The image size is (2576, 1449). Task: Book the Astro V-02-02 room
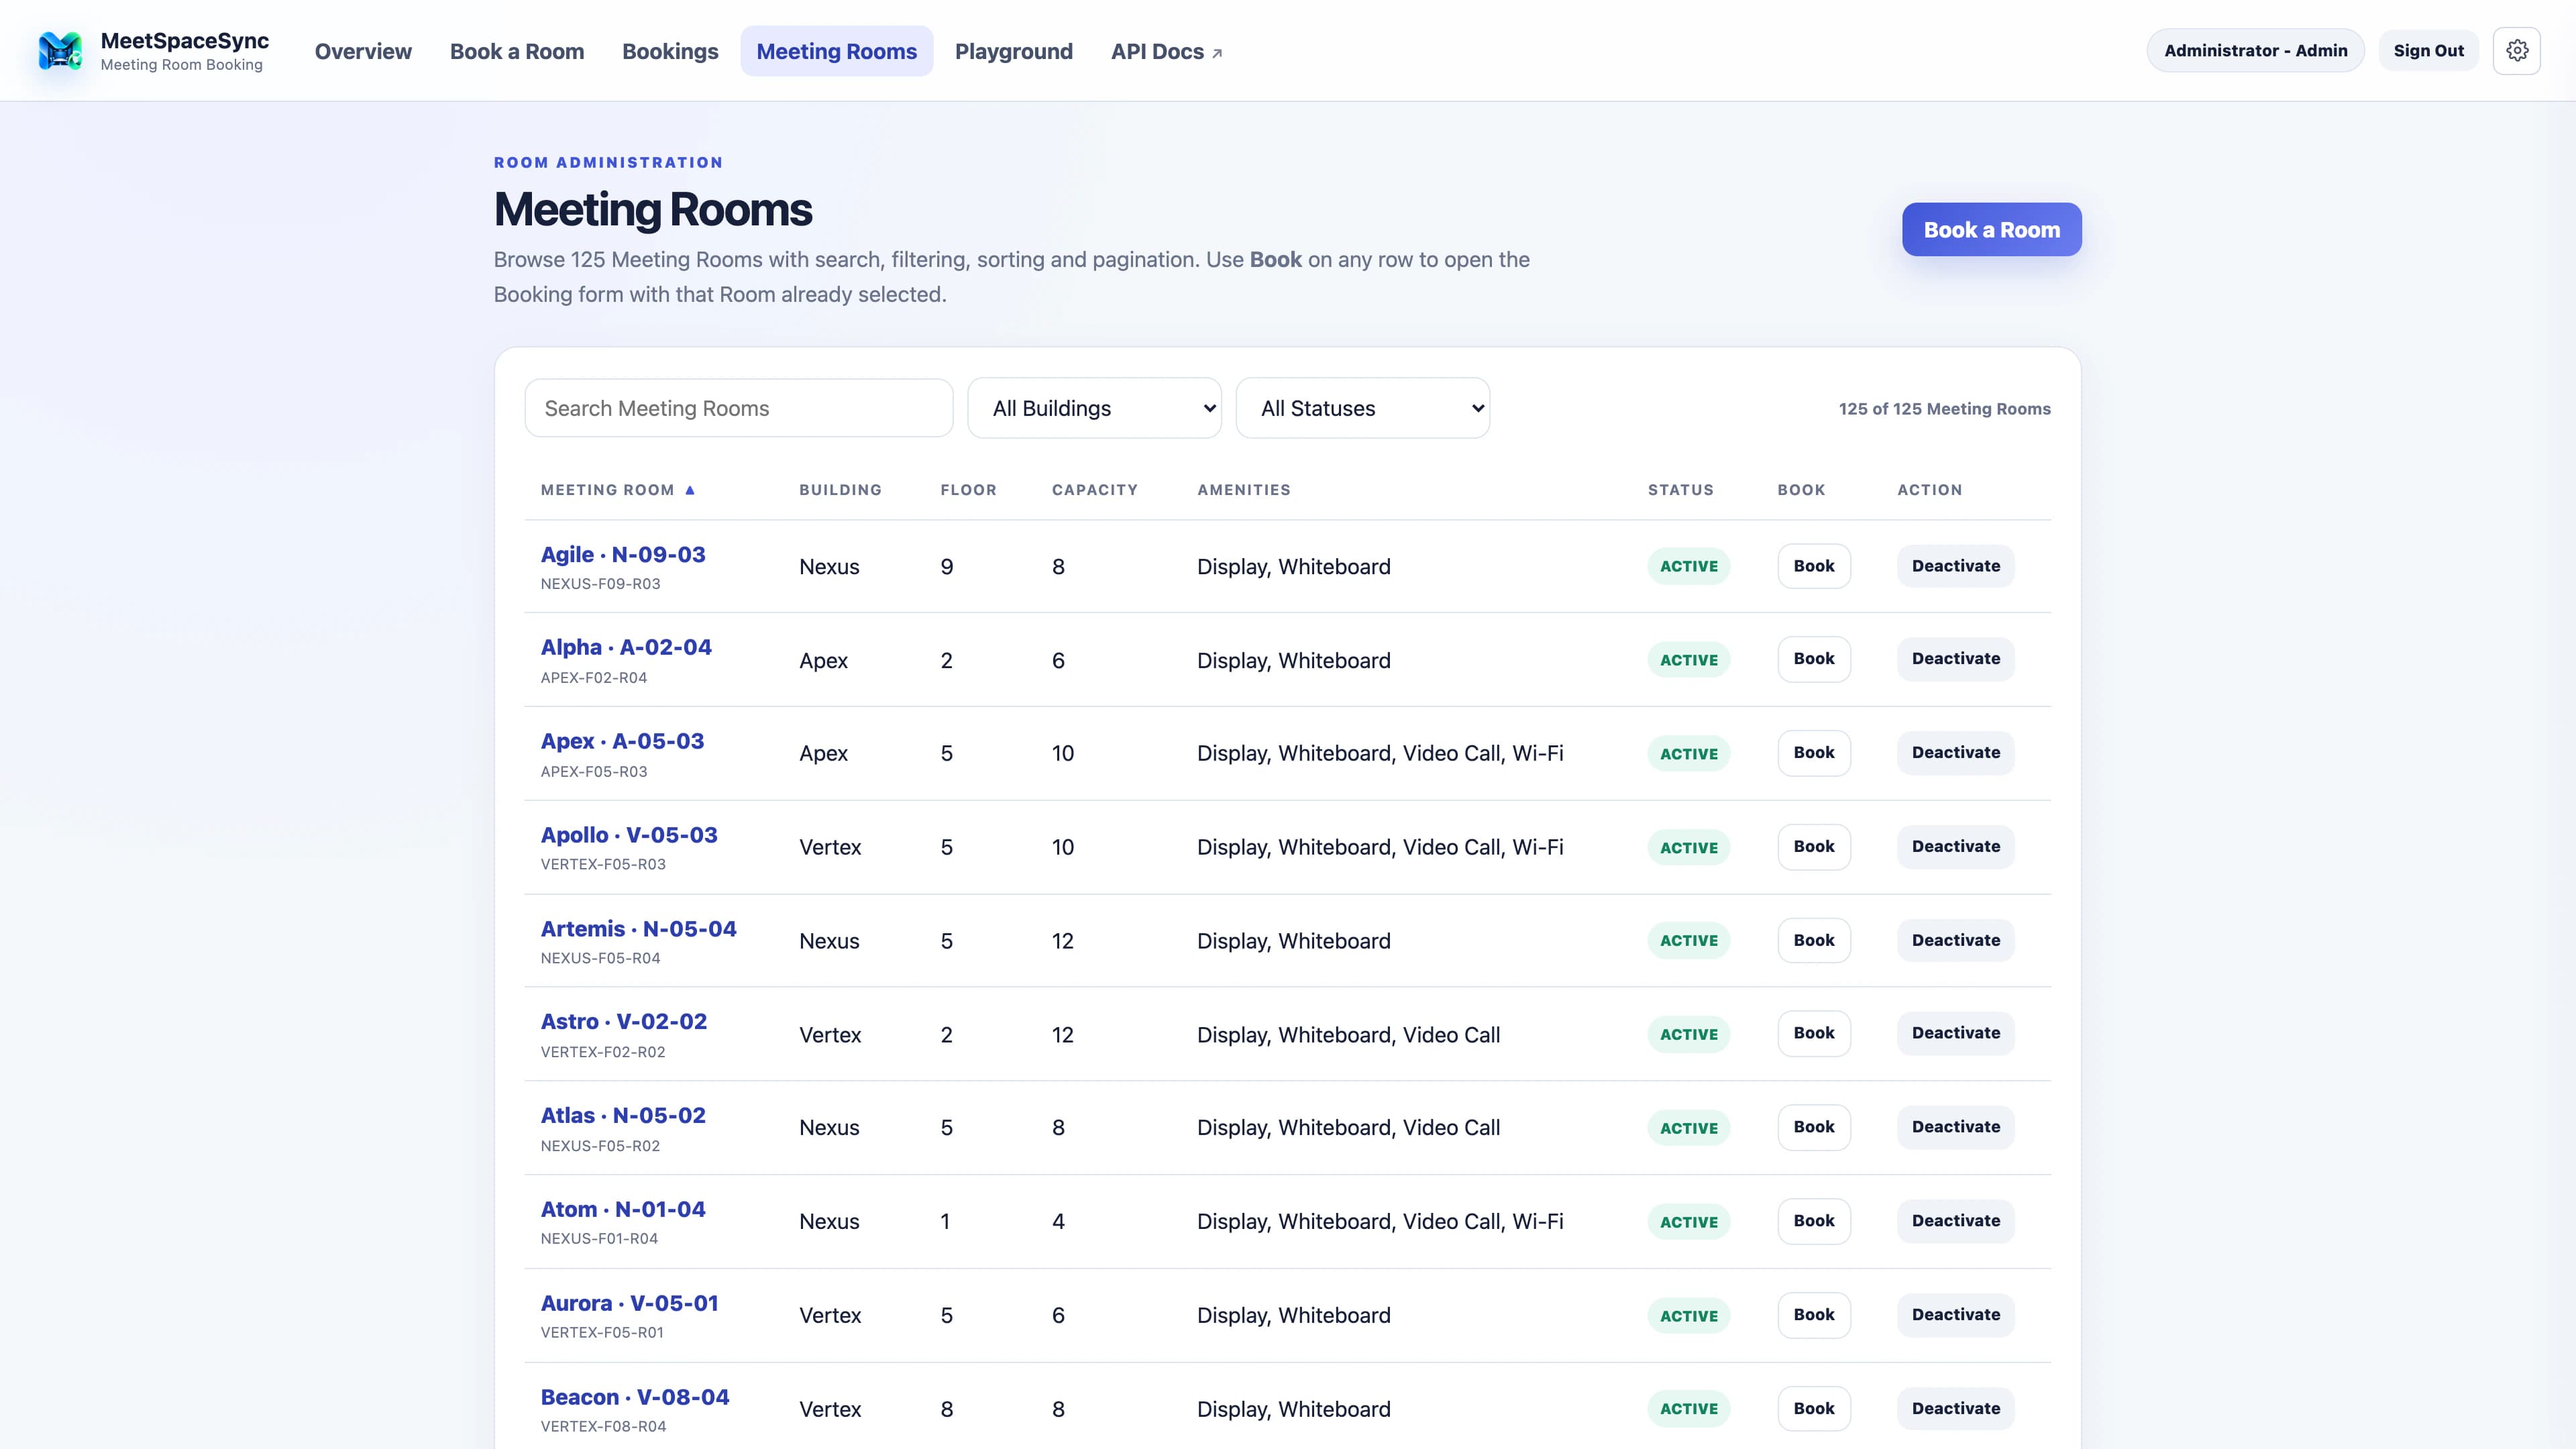pos(1814,1033)
